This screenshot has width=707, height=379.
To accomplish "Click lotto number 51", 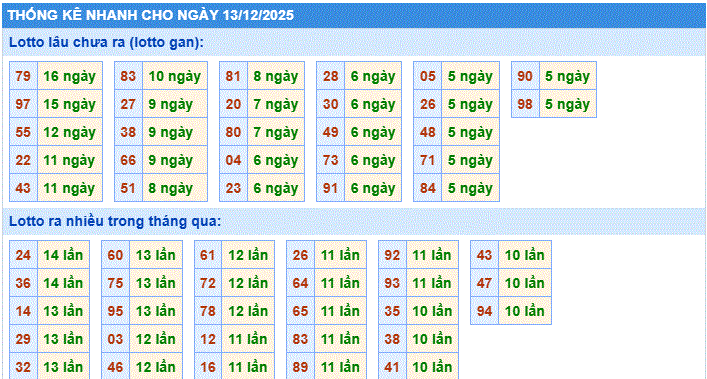I will (x=128, y=188).
